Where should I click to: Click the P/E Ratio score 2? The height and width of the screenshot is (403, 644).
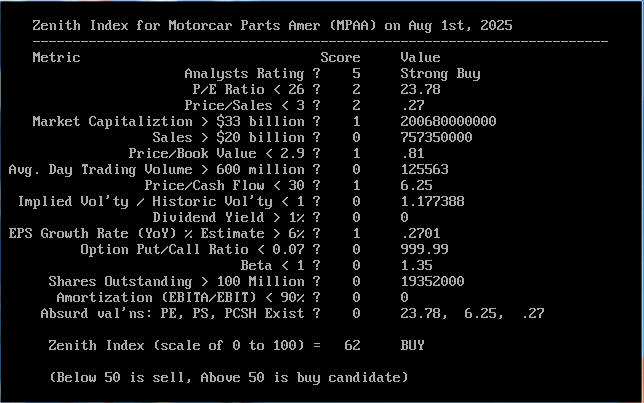coord(356,89)
